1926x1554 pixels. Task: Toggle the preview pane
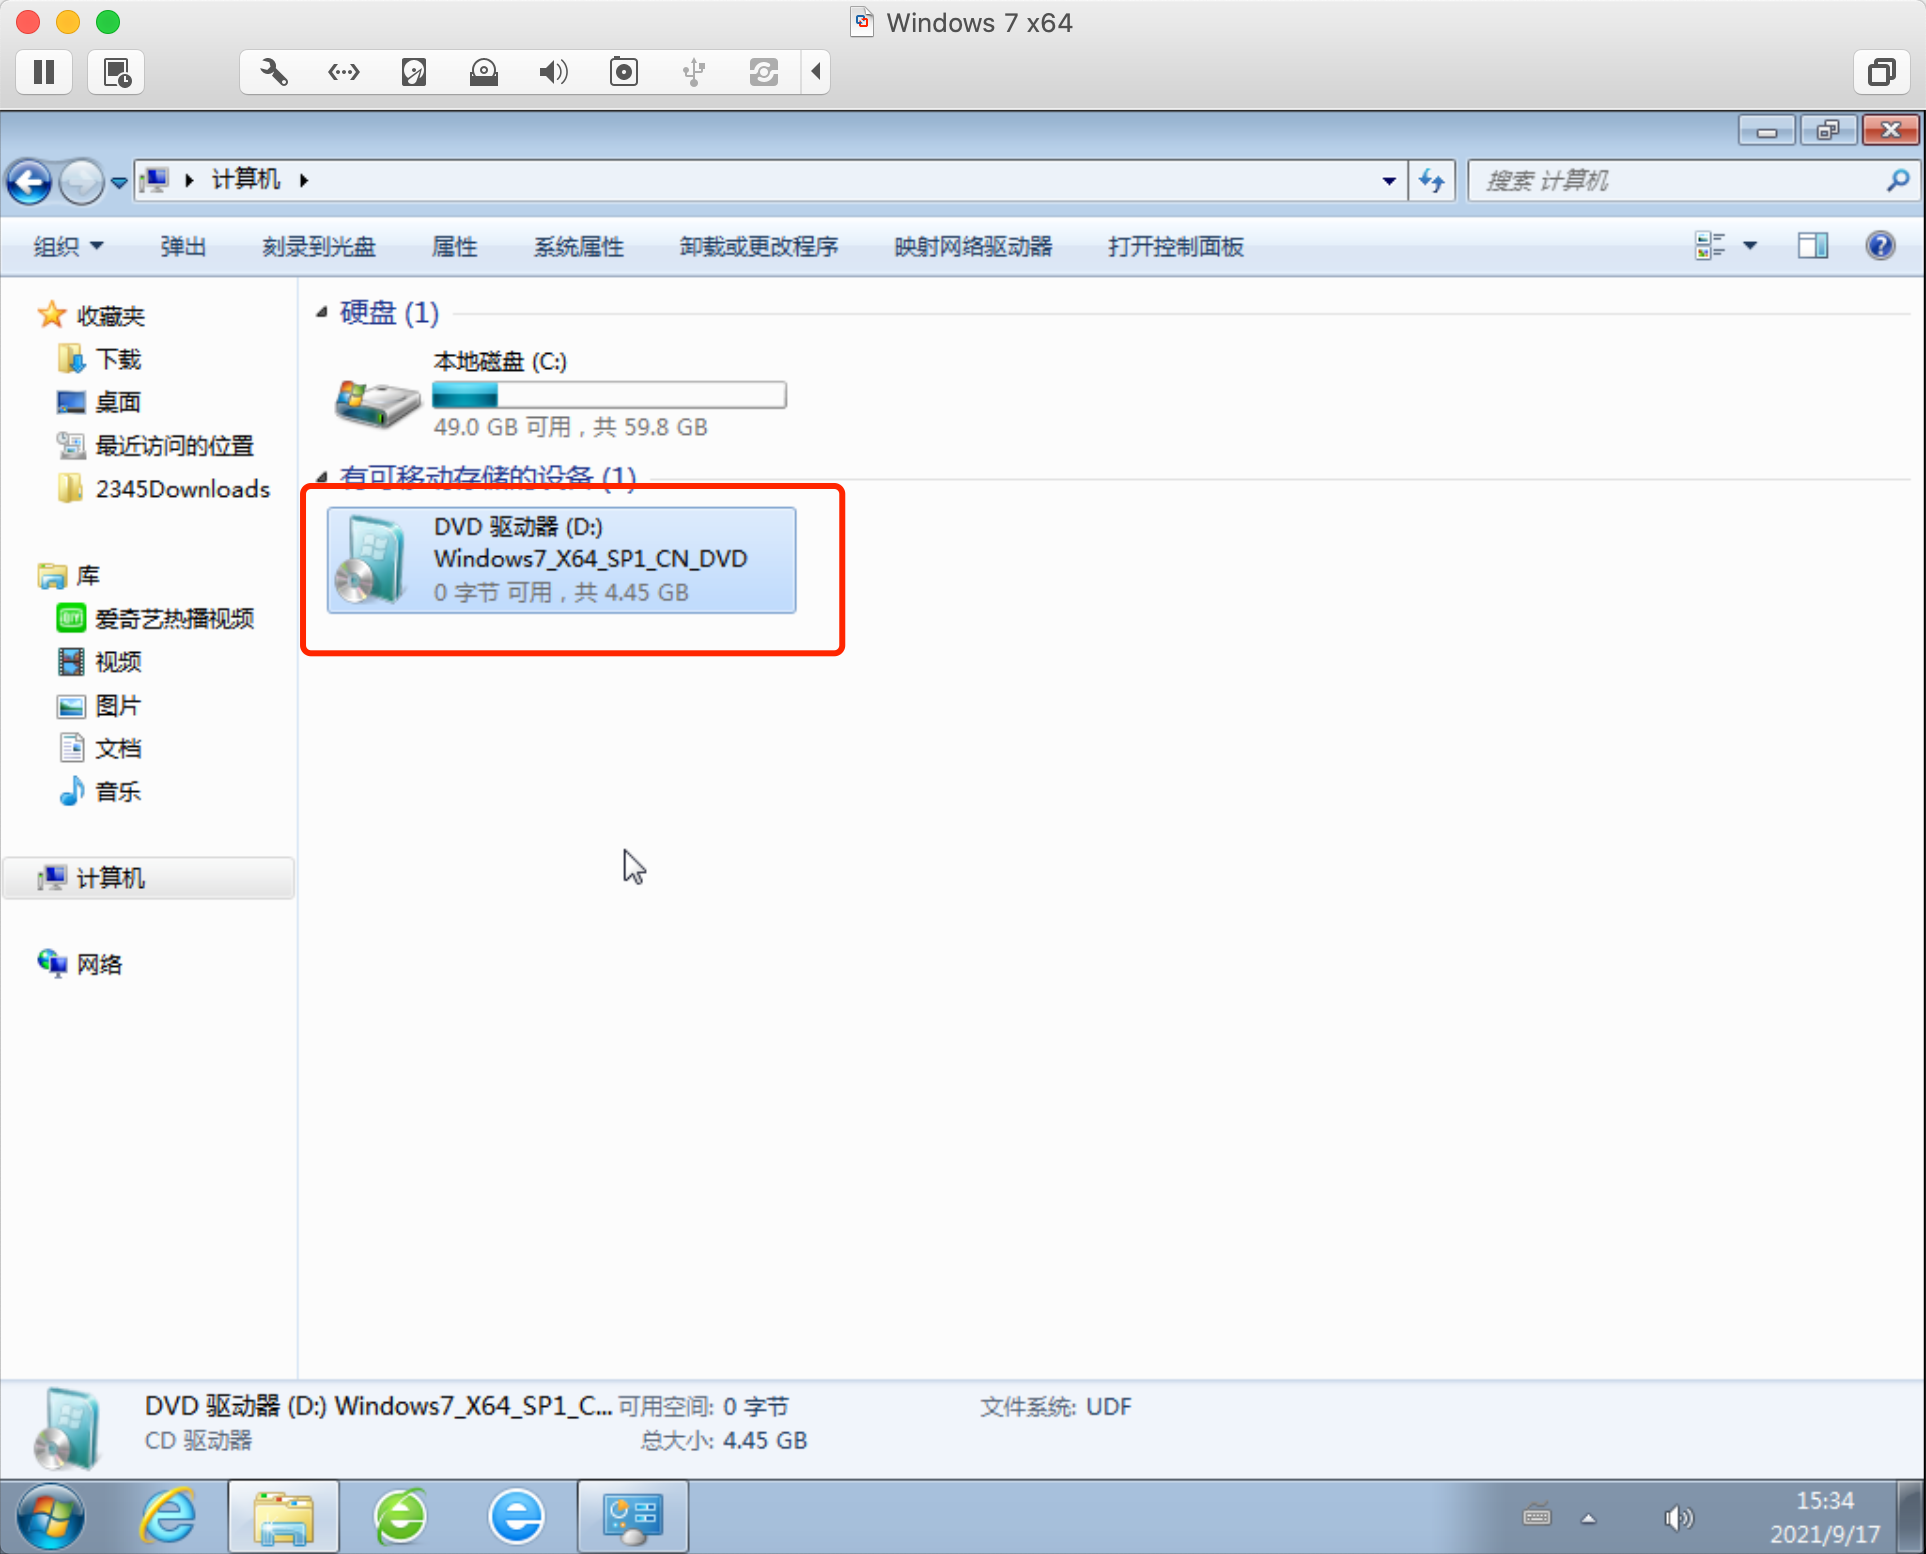(1813, 246)
